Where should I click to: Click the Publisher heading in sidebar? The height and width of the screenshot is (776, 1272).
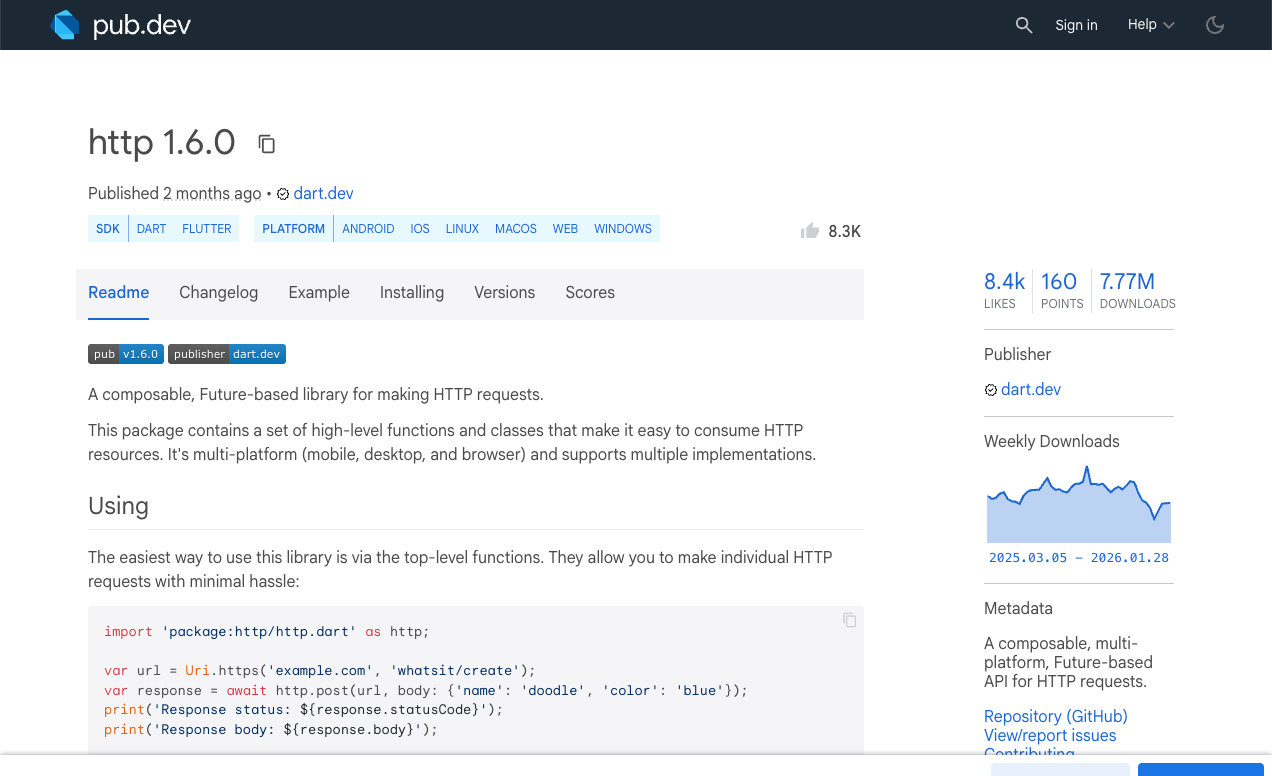(x=1018, y=354)
